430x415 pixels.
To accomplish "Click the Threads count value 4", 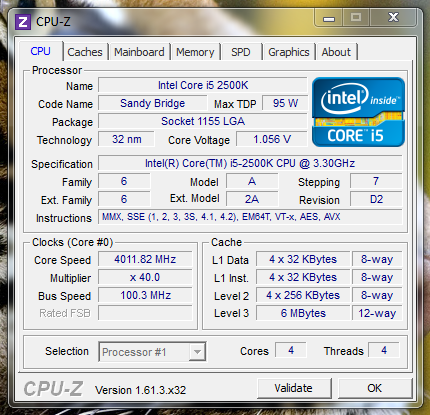I will [x=384, y=350].
